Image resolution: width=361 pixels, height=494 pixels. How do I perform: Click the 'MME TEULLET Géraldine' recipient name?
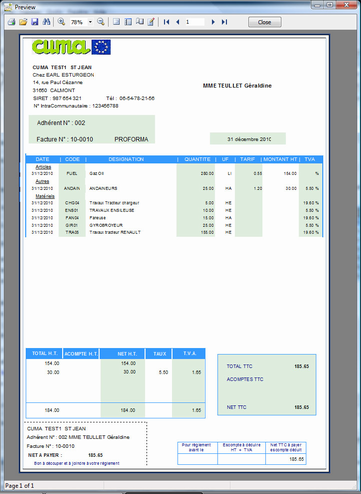tap(237, 86)
